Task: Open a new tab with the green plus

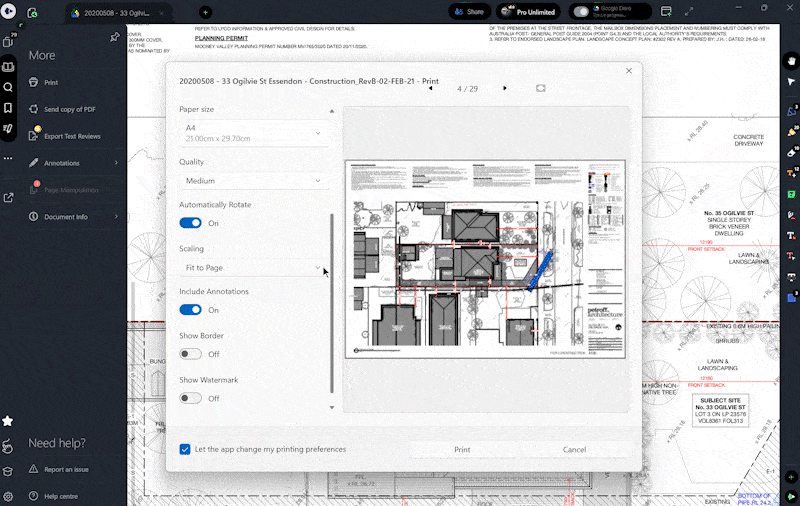Action: tap(206, 12)
